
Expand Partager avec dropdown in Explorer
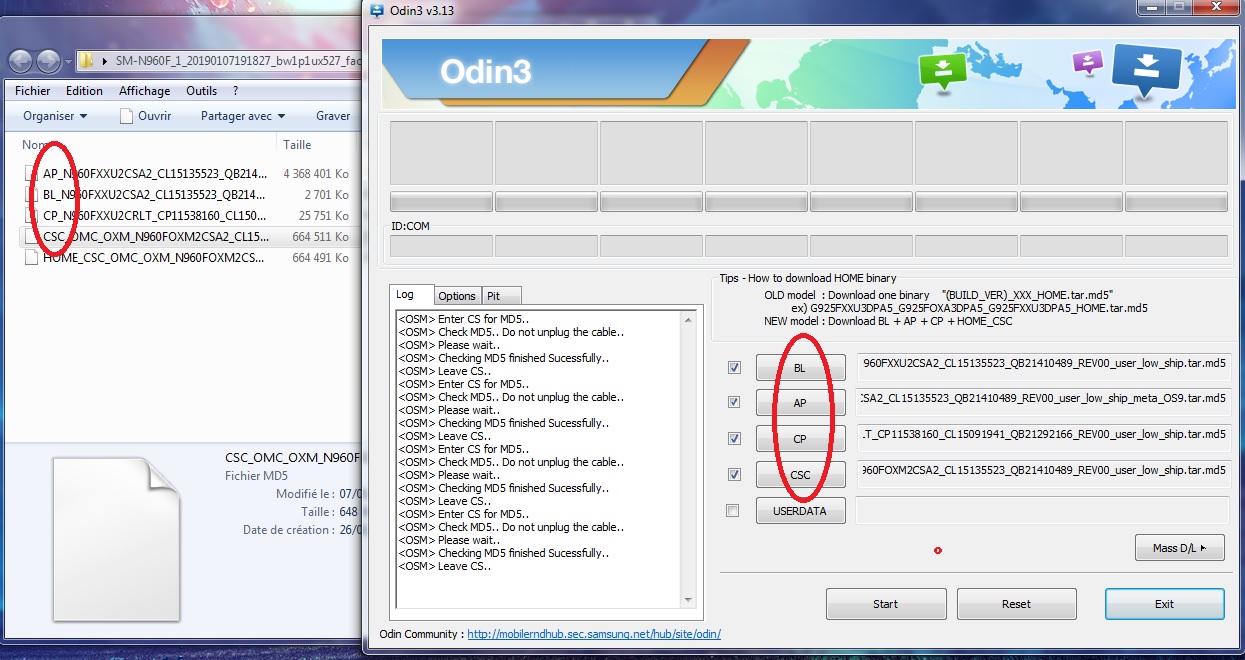[243, 116]
